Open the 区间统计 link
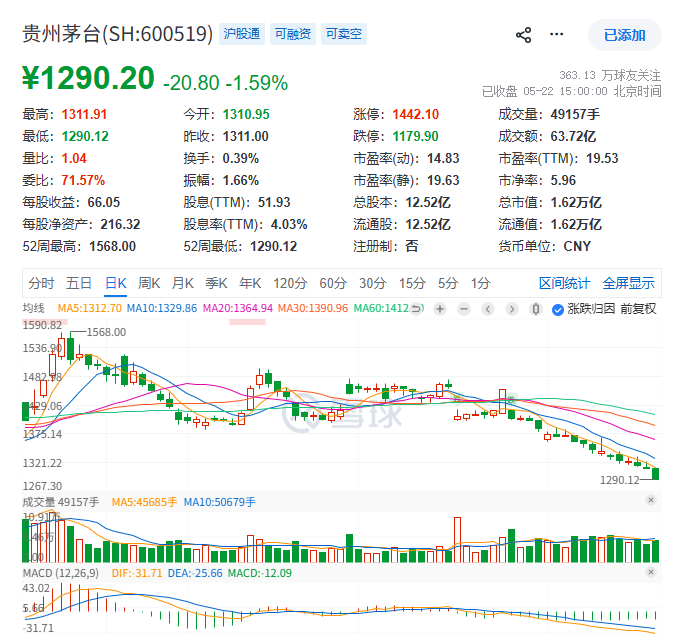This screenshot has height=638, width=681. 565,283
